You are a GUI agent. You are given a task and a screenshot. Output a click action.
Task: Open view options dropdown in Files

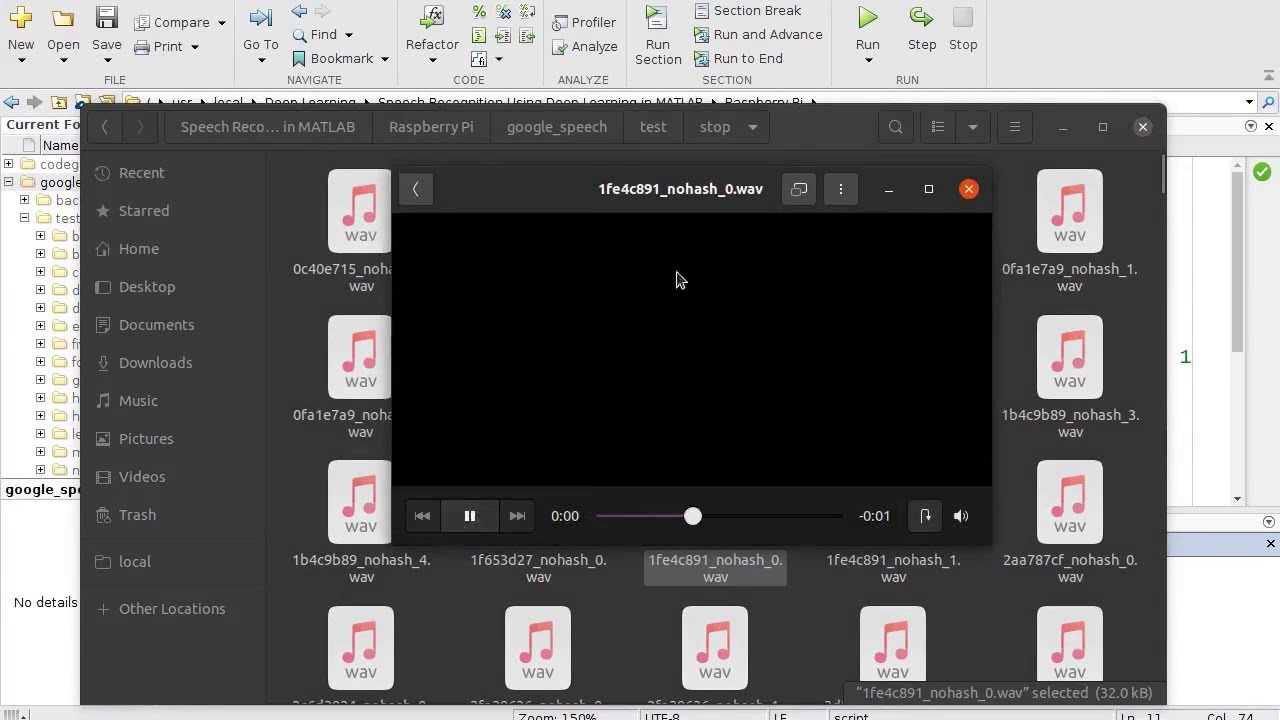tap(972, 127)
